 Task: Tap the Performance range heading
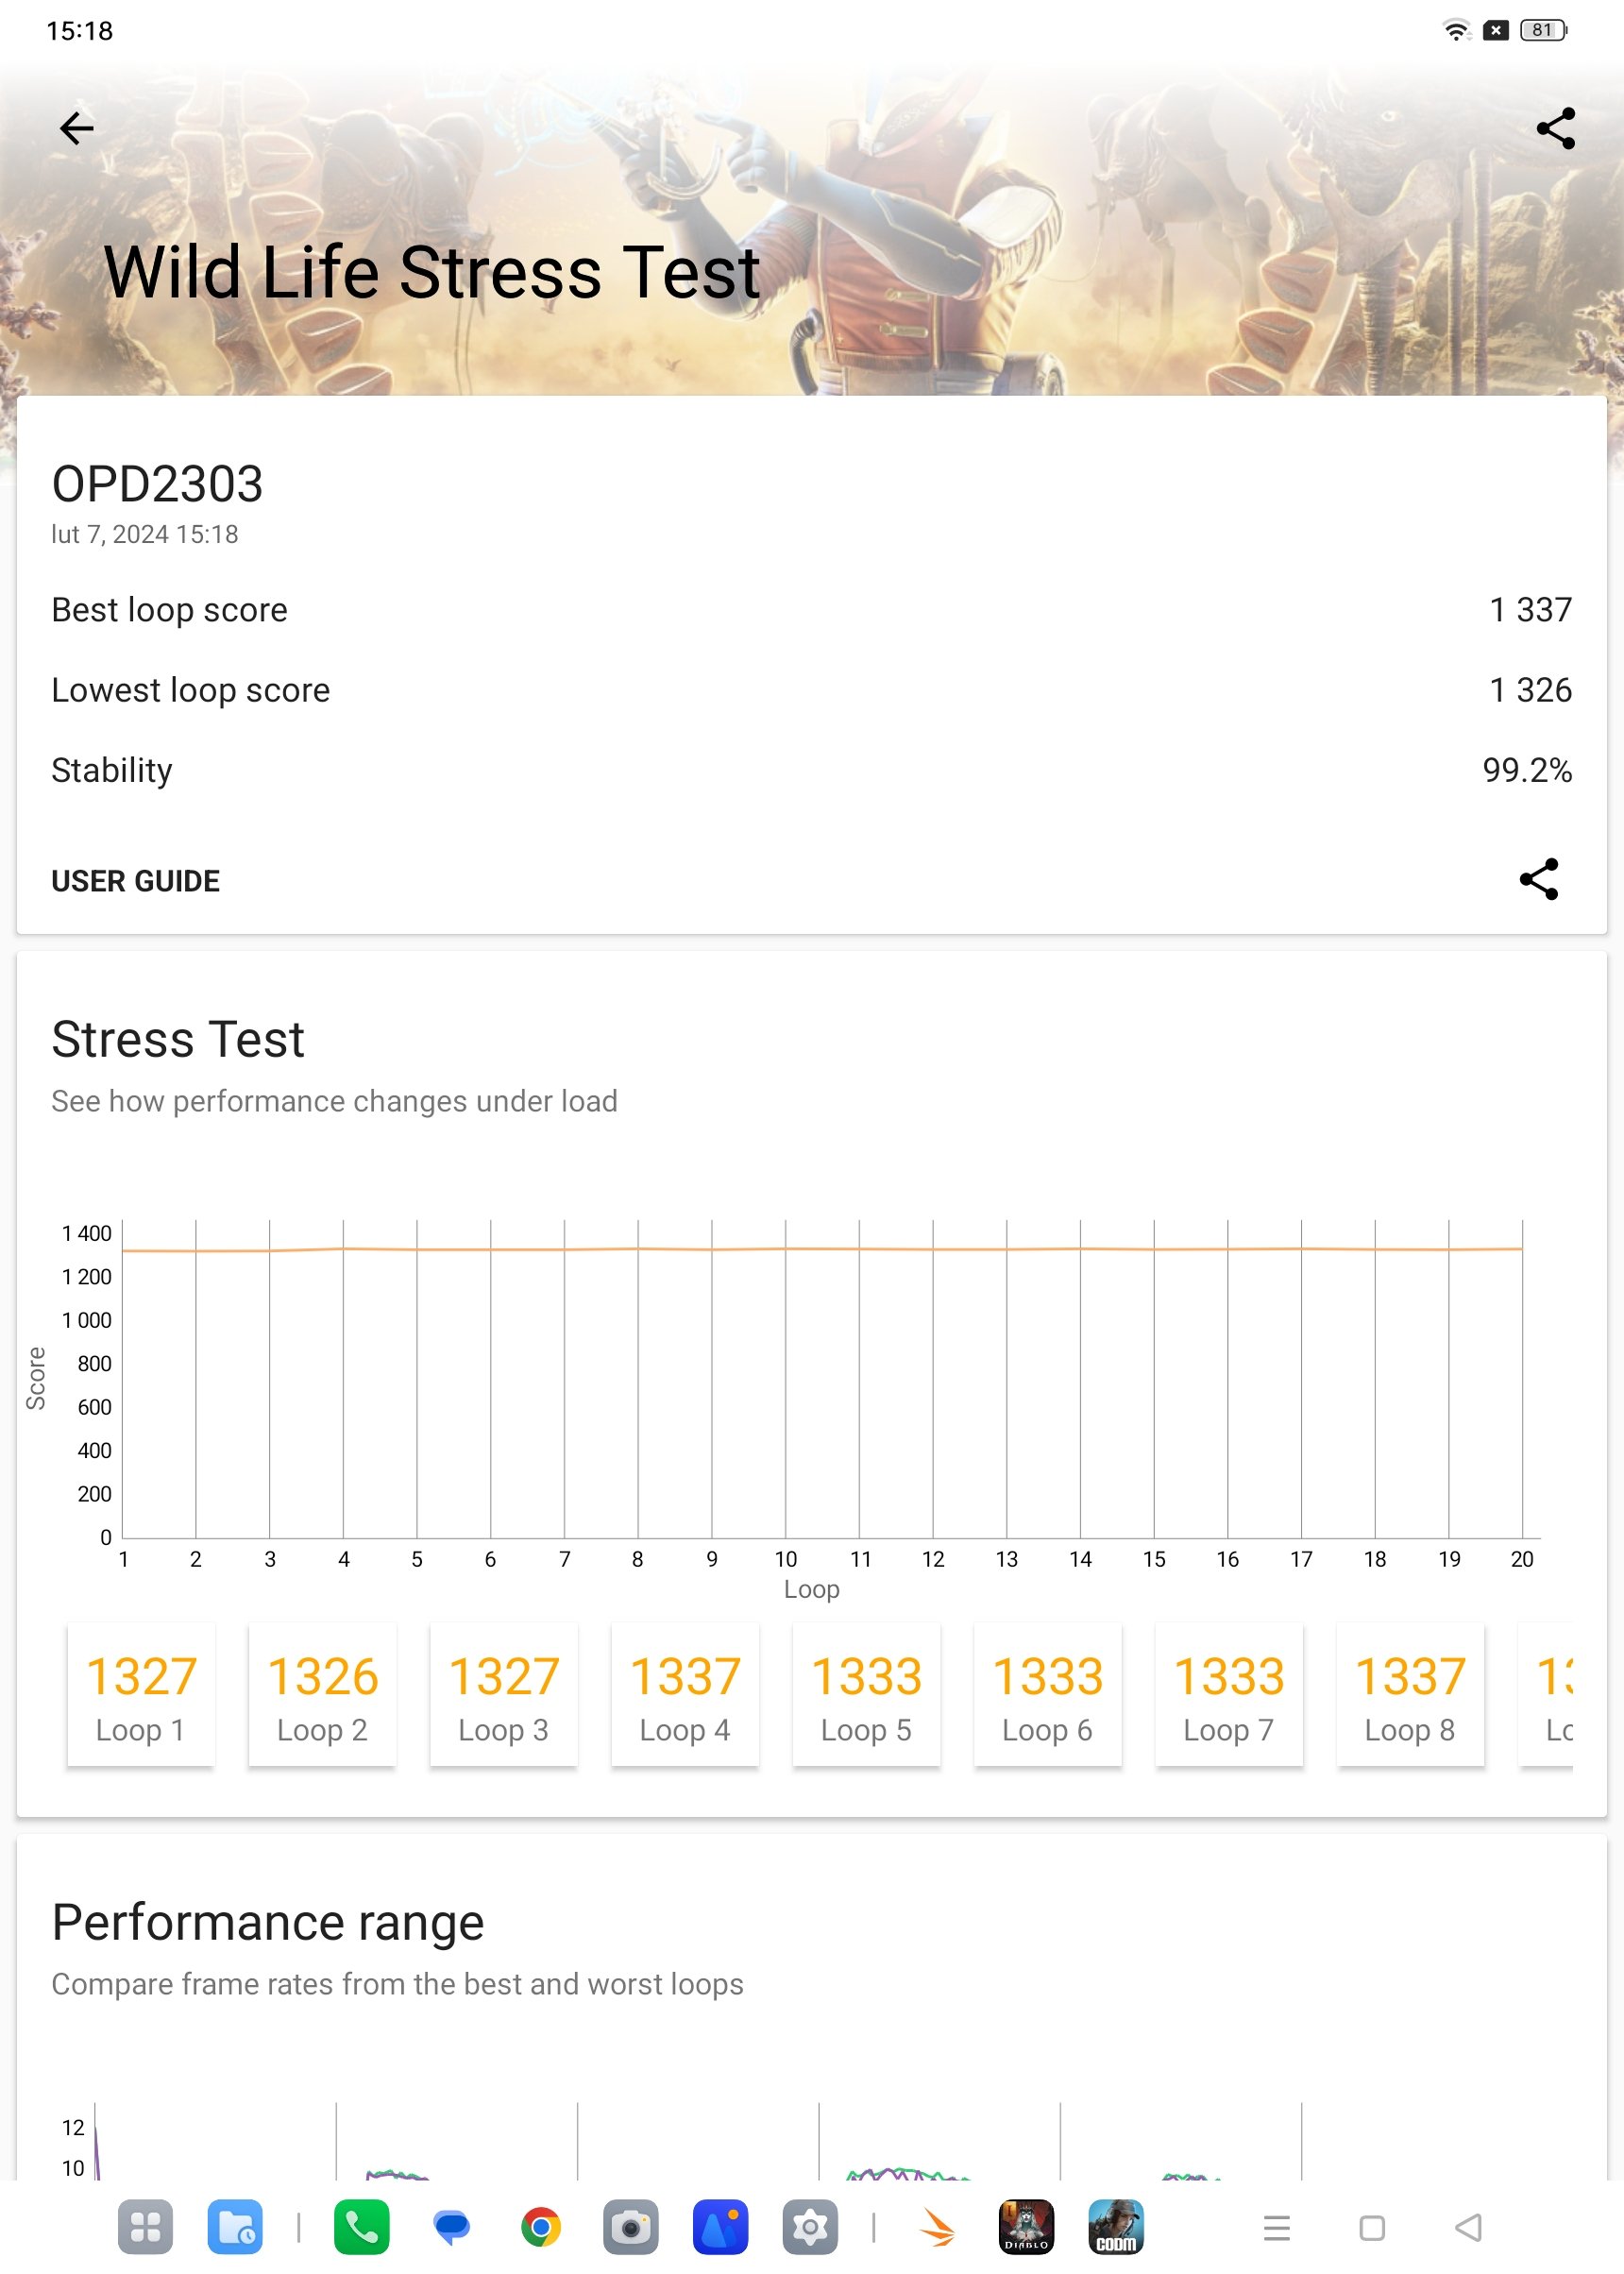tap(268, 1922)
